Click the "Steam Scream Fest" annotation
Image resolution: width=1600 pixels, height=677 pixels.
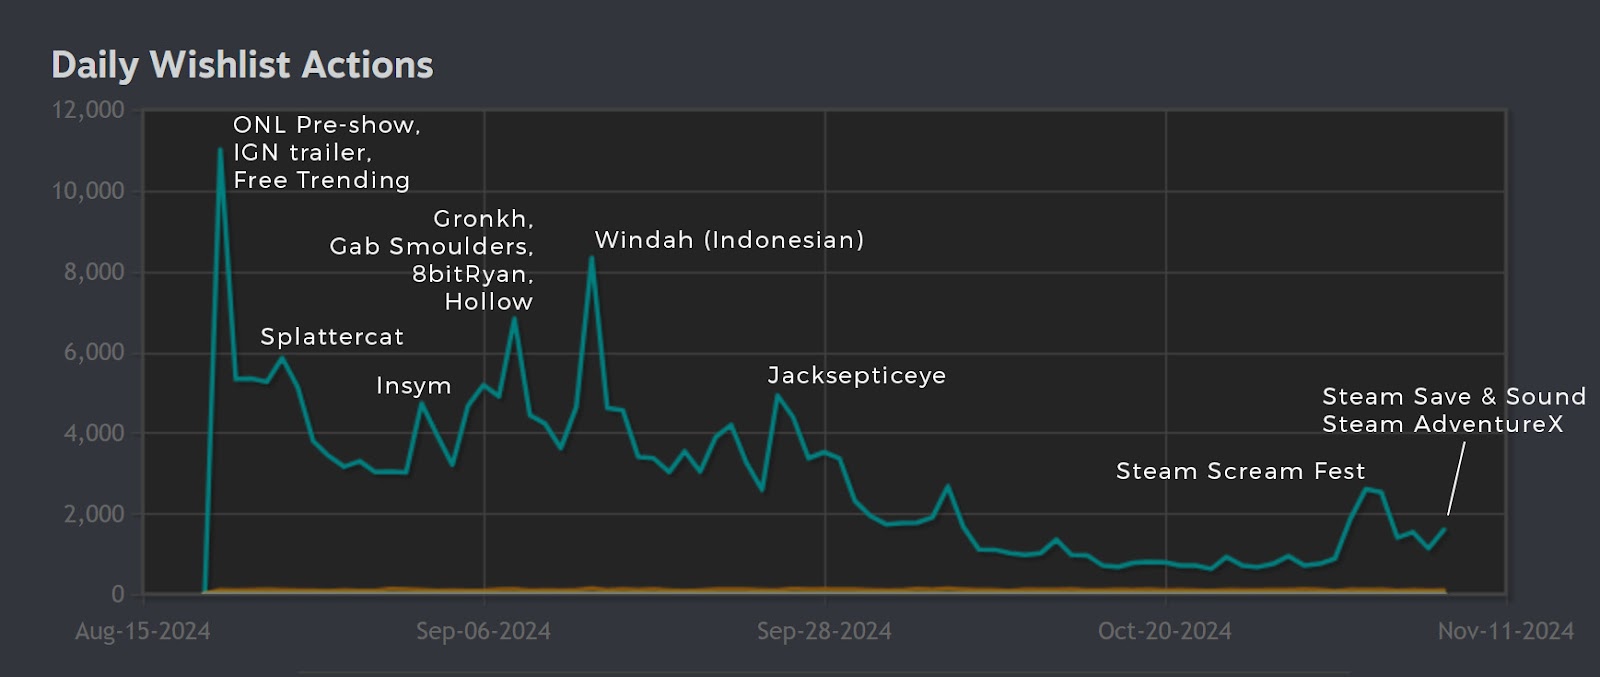[x=1240, y=471]
